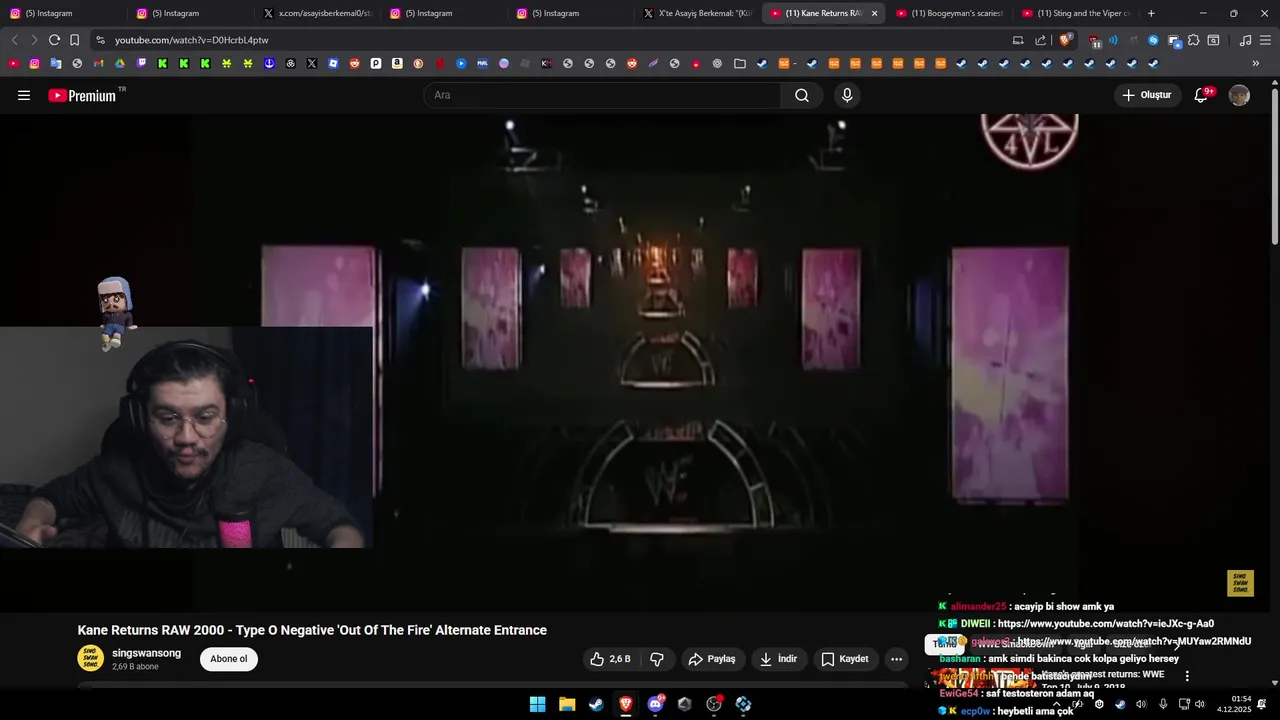Click the Oluştur create button
This screenshot has height=720, width=1280.
click(1146, 95)
